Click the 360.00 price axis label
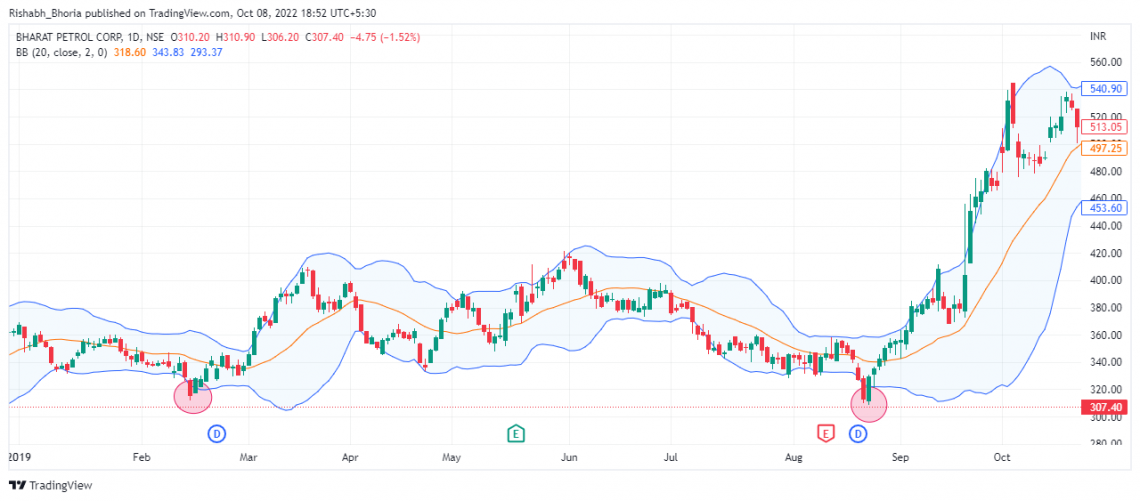The height and width of the screenshot is (501, 1140). point(1107,335)
